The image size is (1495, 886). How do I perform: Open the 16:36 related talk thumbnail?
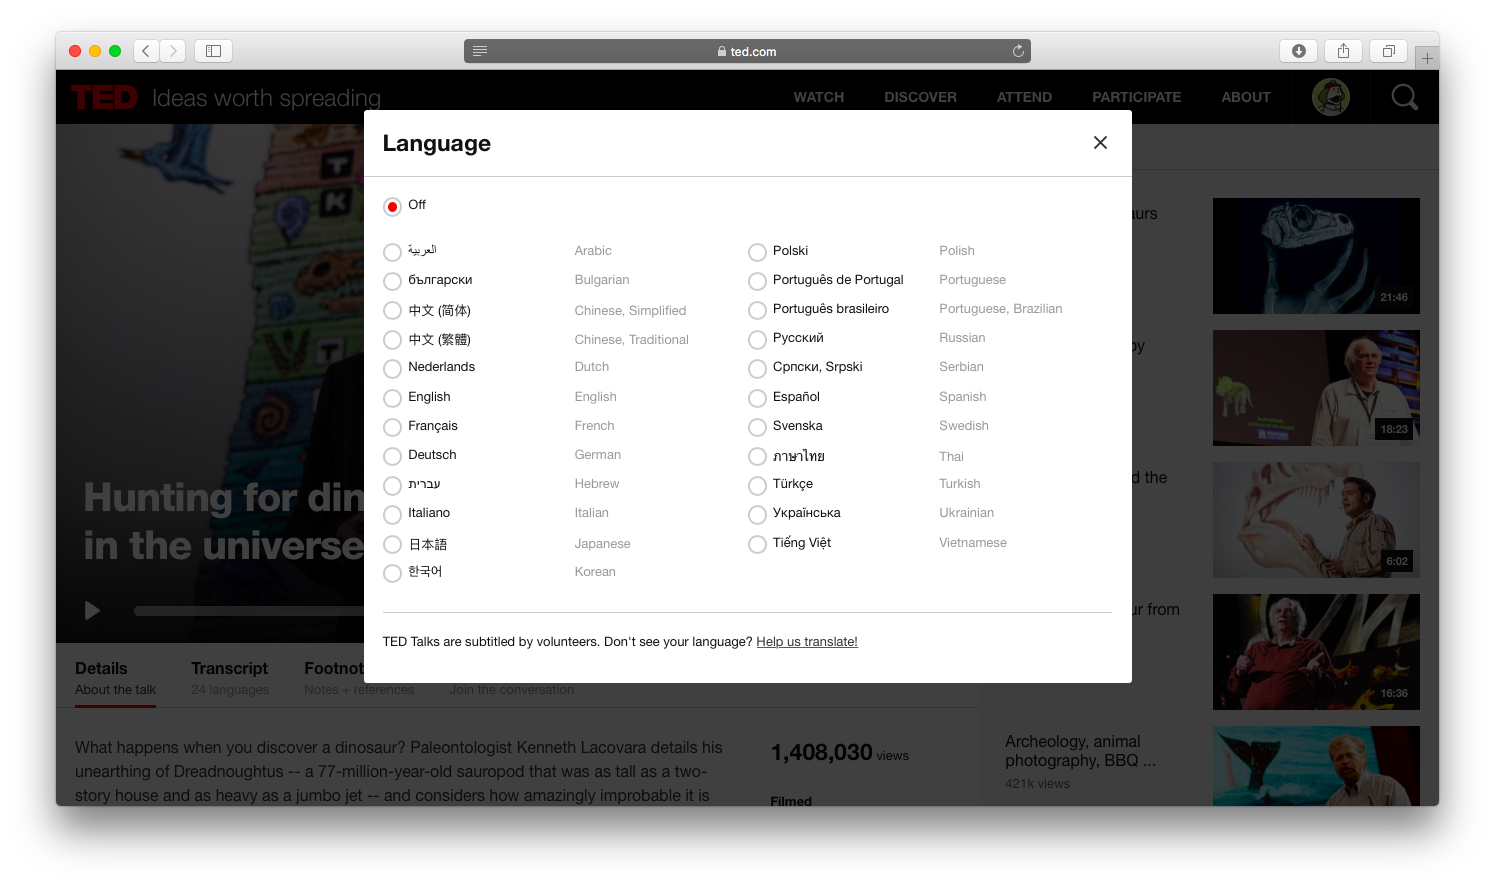click(x=1316, y=652)
